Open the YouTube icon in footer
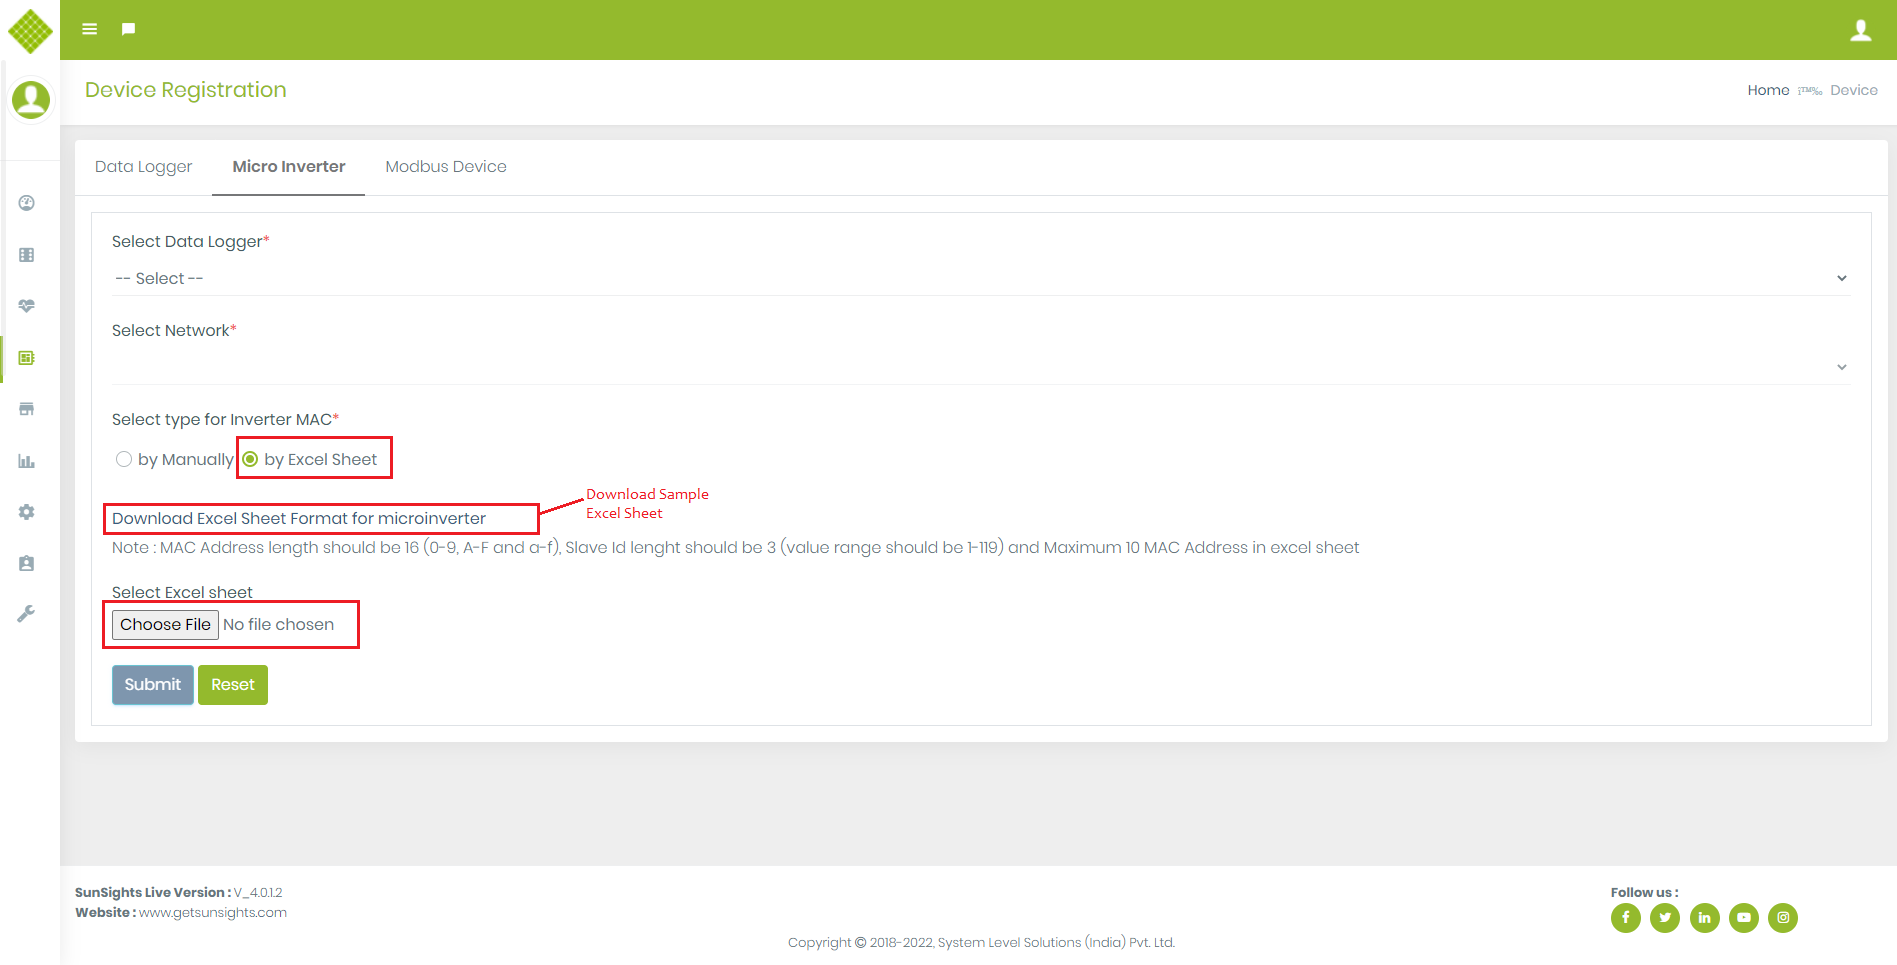The height and width of the screenshot is (965, 1897). point(1743,917)
